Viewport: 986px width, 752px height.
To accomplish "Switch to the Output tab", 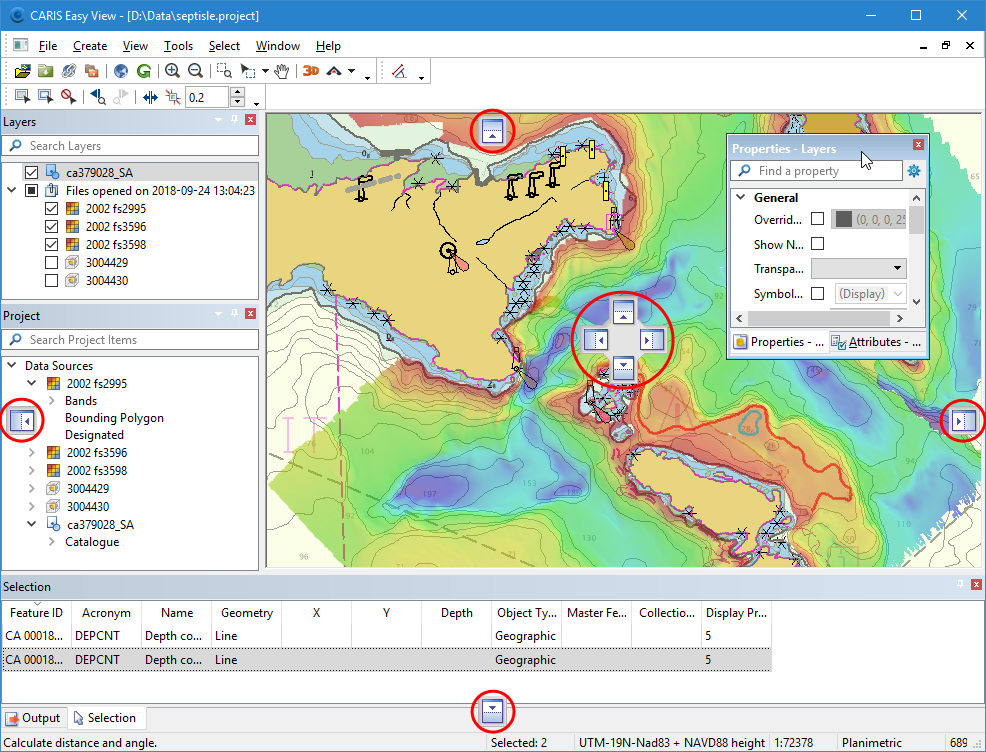I will tap(33, 718).
